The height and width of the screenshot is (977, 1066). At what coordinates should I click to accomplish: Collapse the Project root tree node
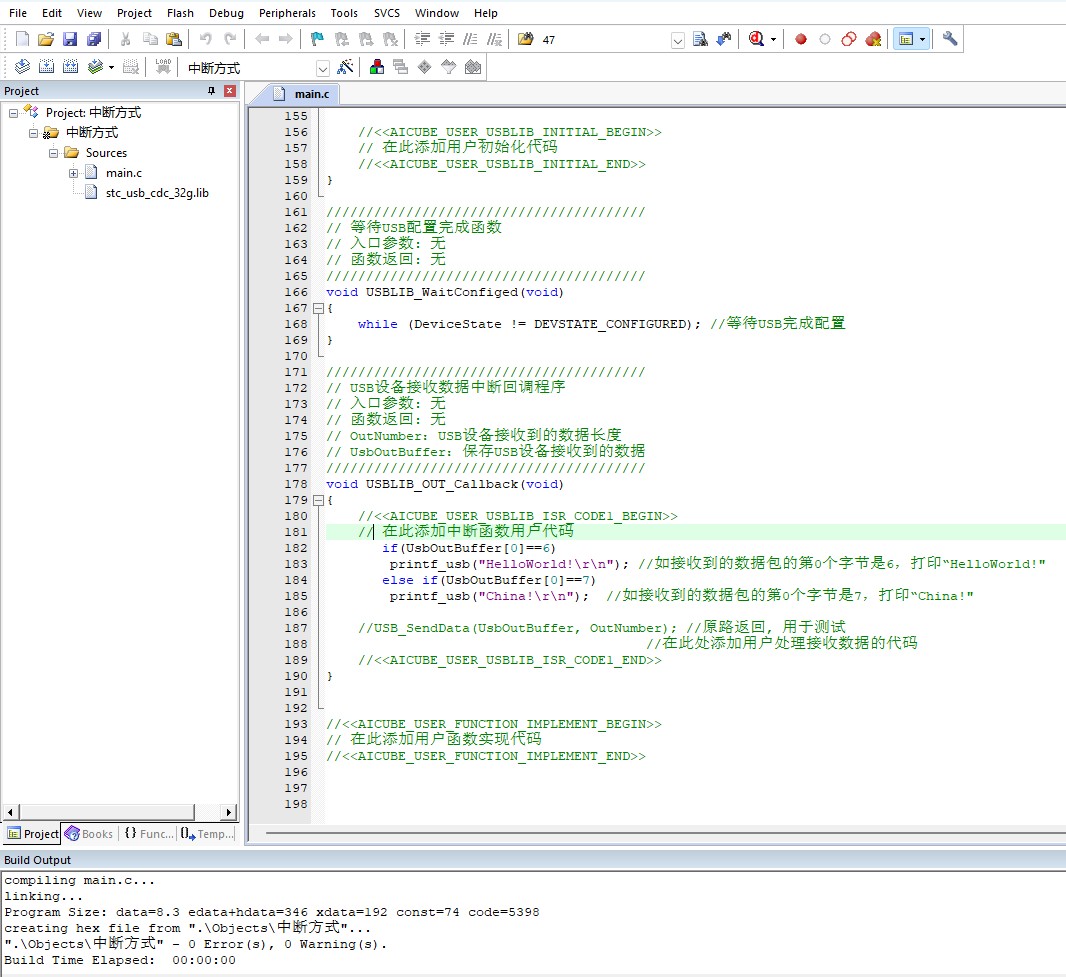pyautogui.click(x=13, y=113)
